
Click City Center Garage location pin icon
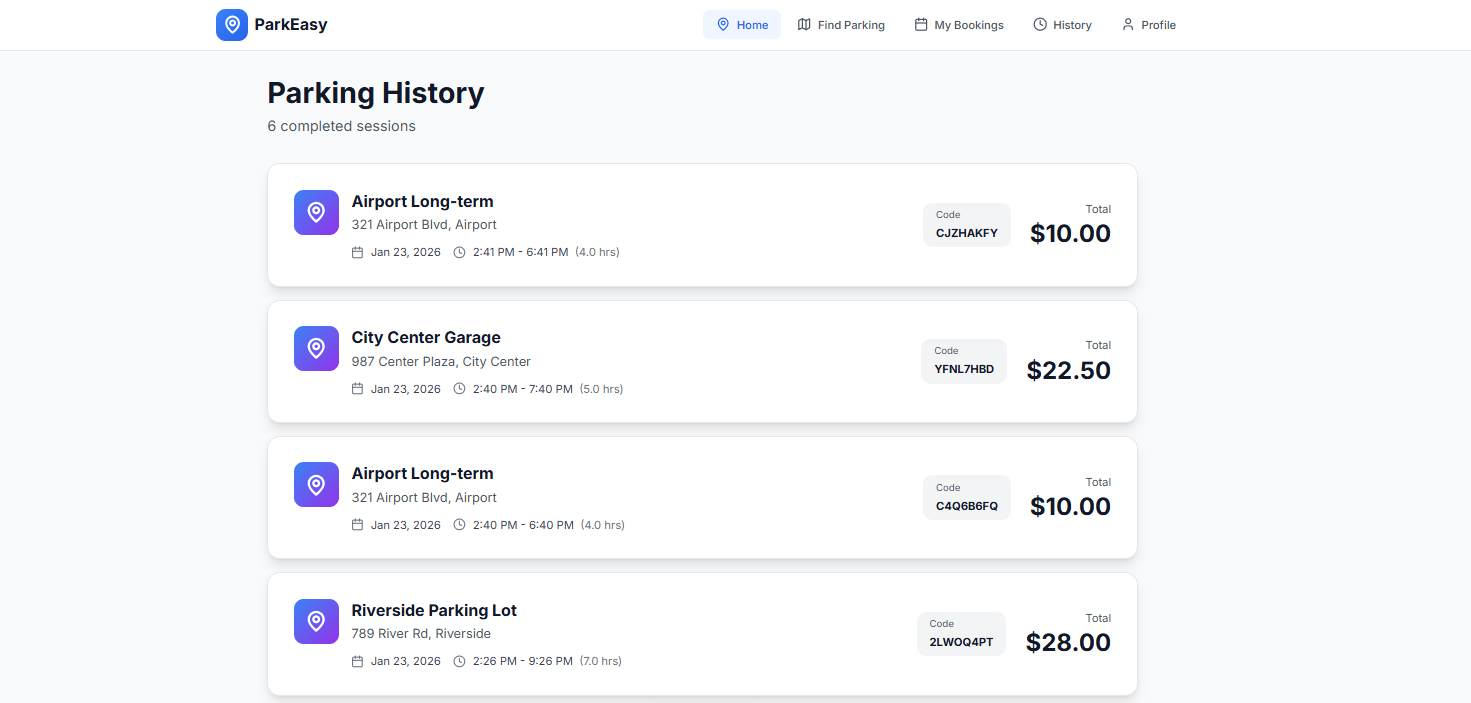pos(316,348)
